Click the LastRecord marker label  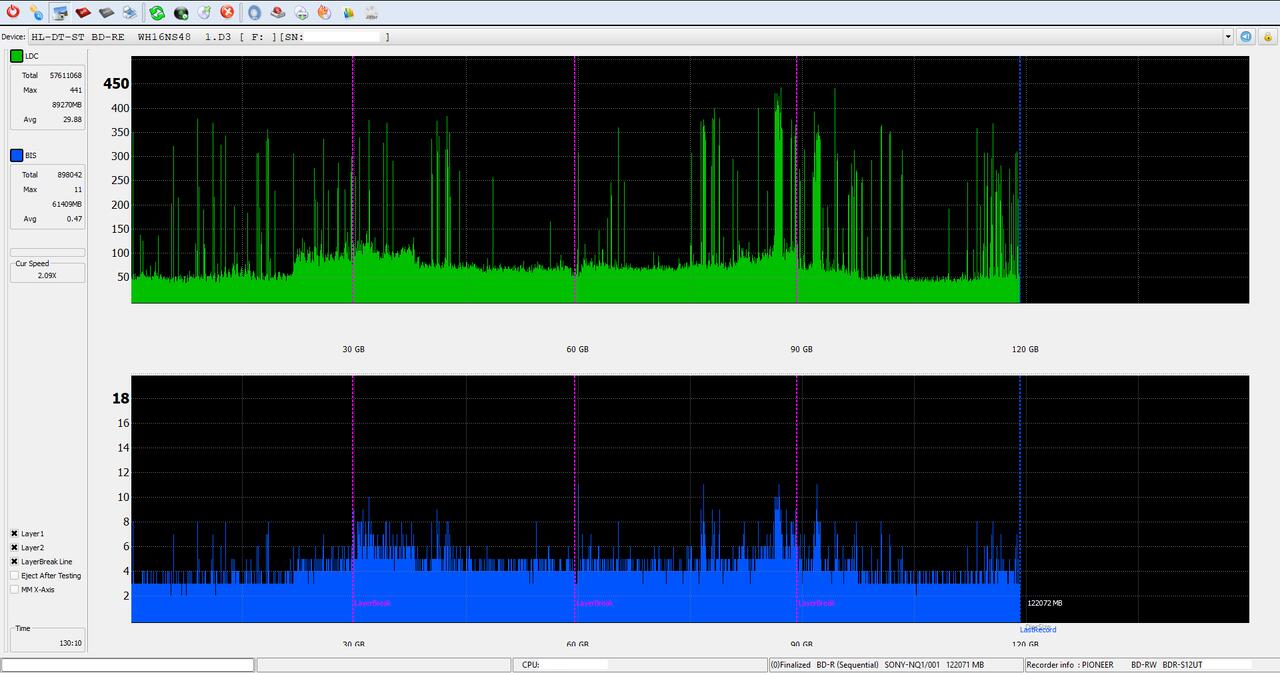(1038, 630)
